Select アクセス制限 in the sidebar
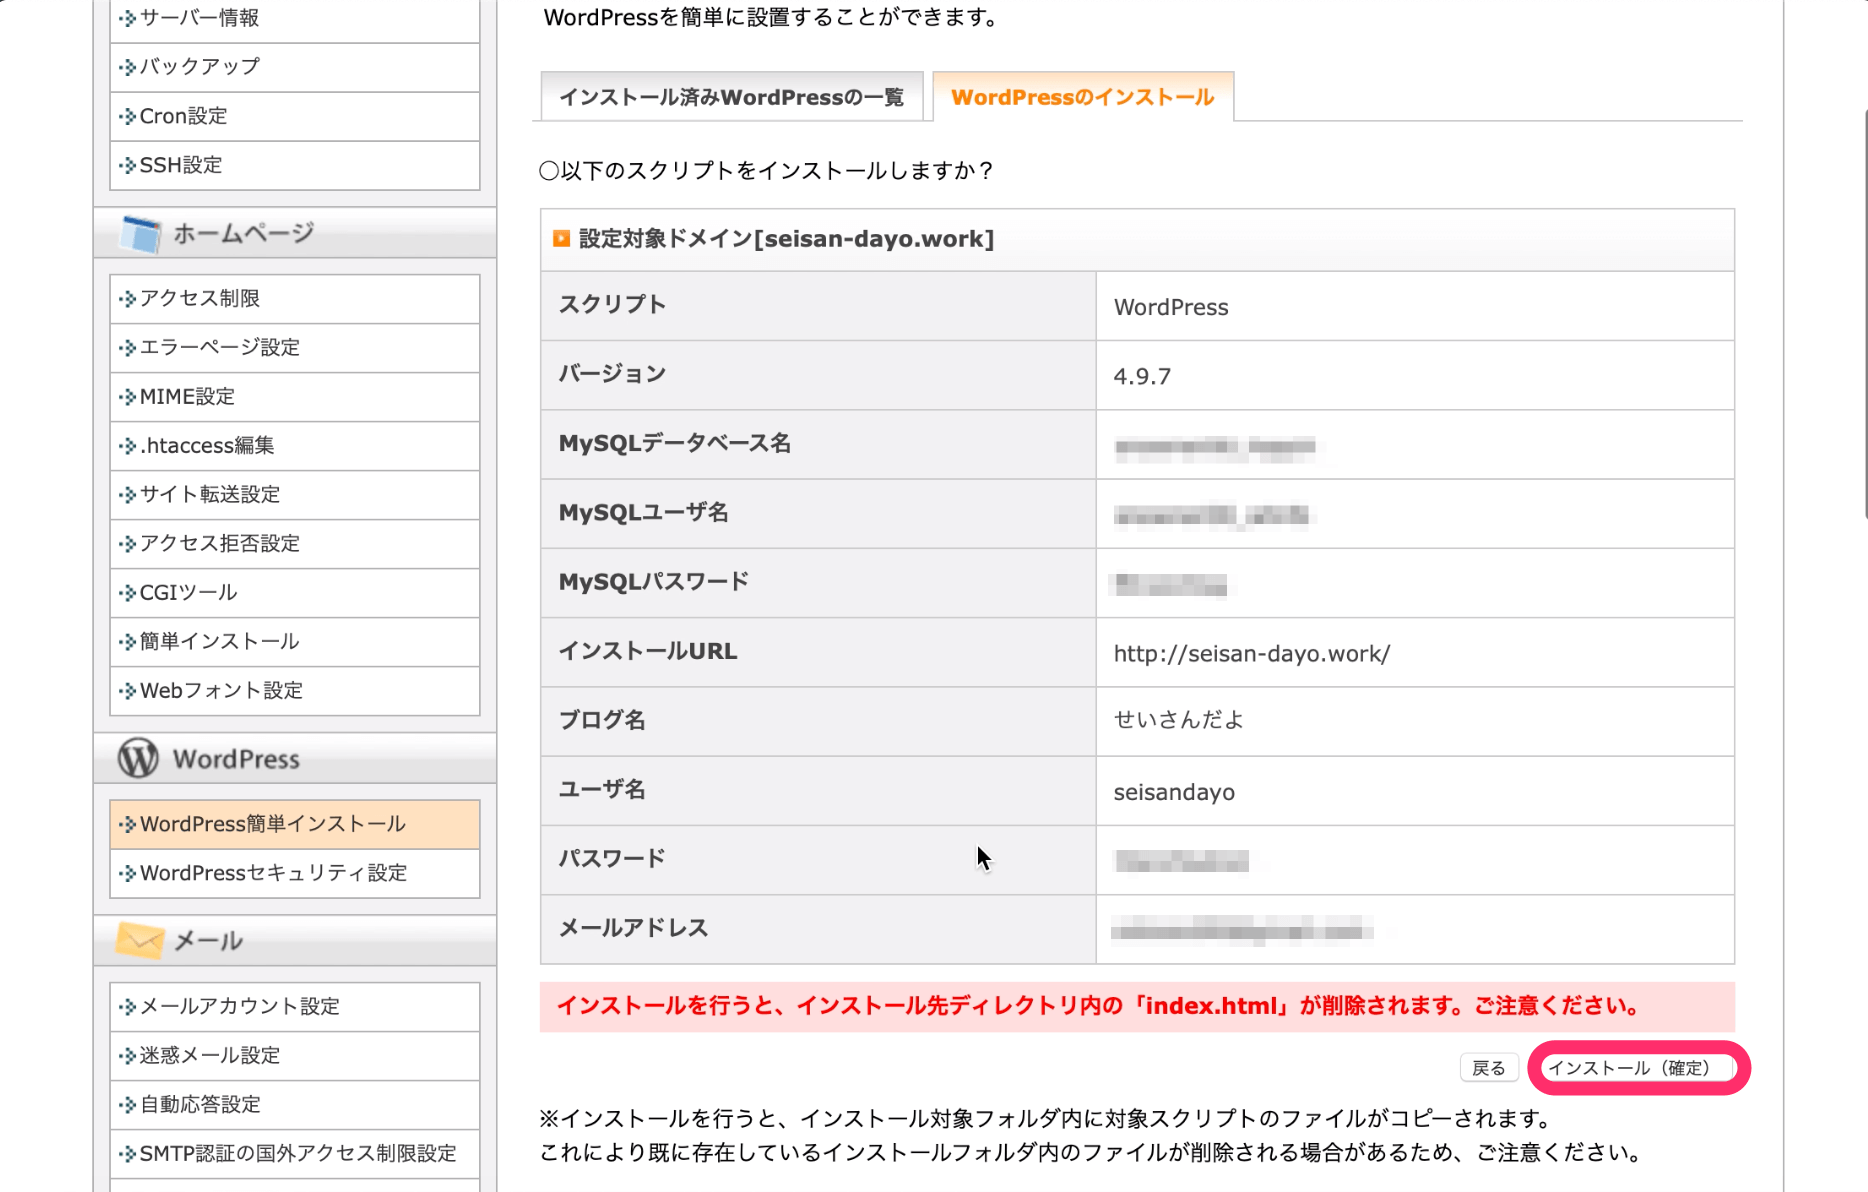The image size is (1868, 1192). point(200,299)
